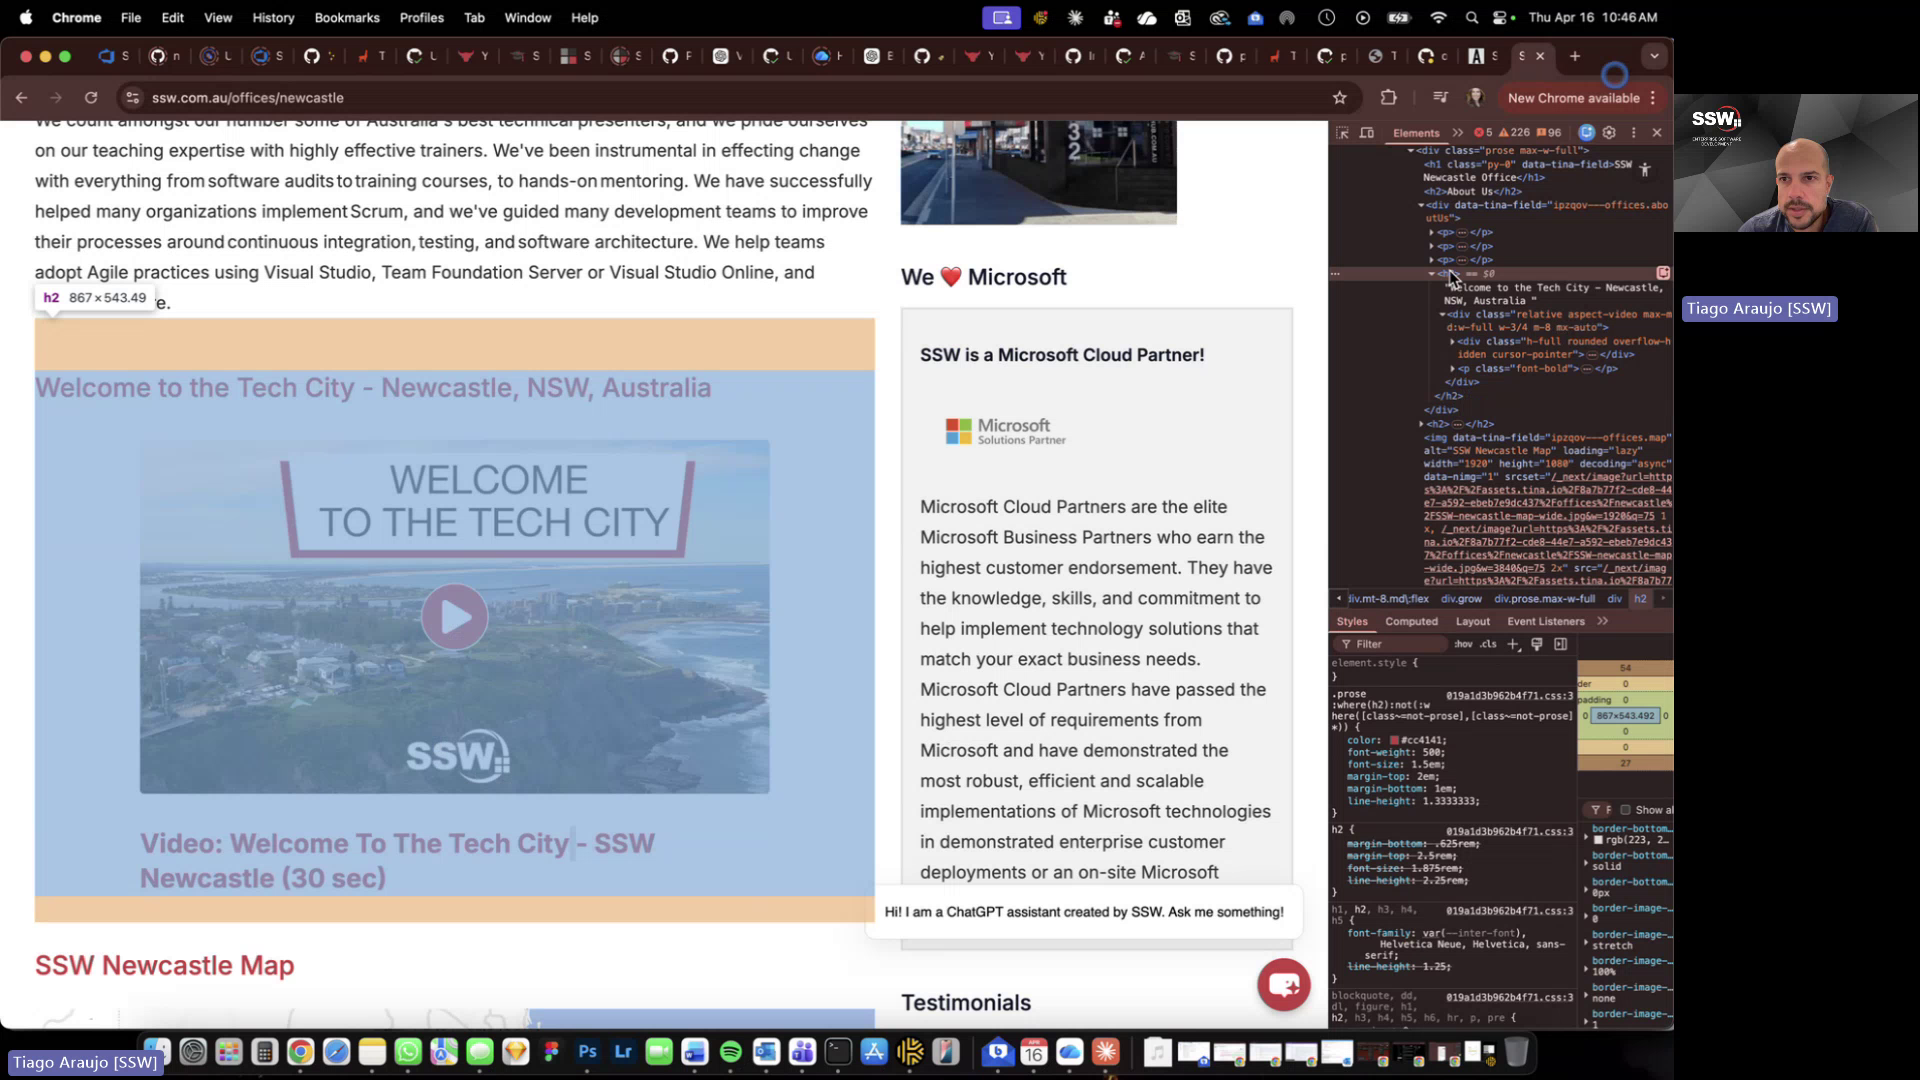Bookmark this page with the star icon
Image resolution: width=1920 pixels, height=1080 pixels.
click(1340, 97)
